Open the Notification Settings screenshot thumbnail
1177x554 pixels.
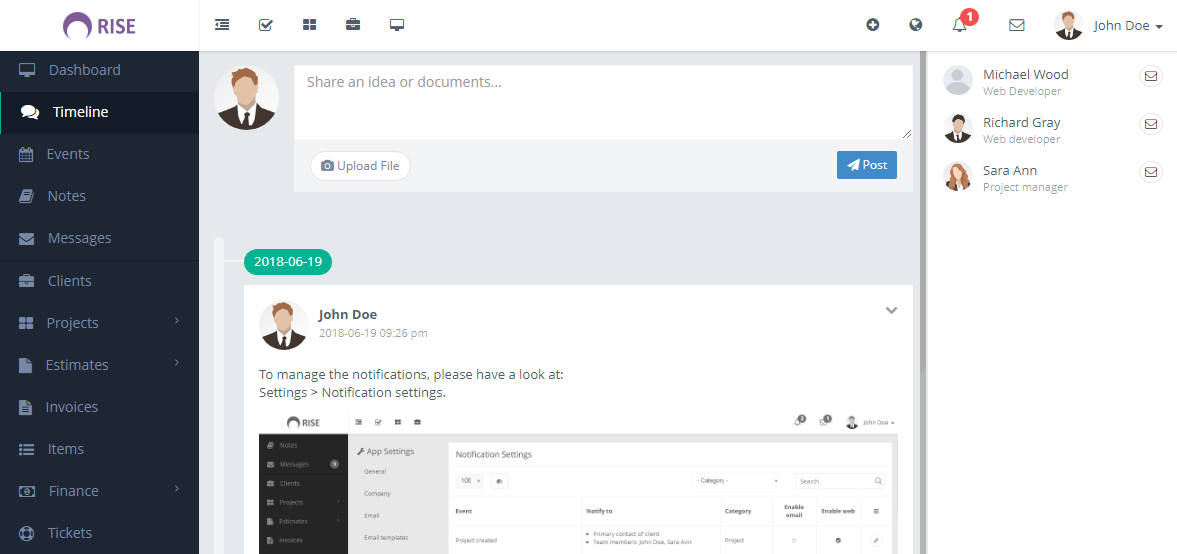[x=578, y=482]
